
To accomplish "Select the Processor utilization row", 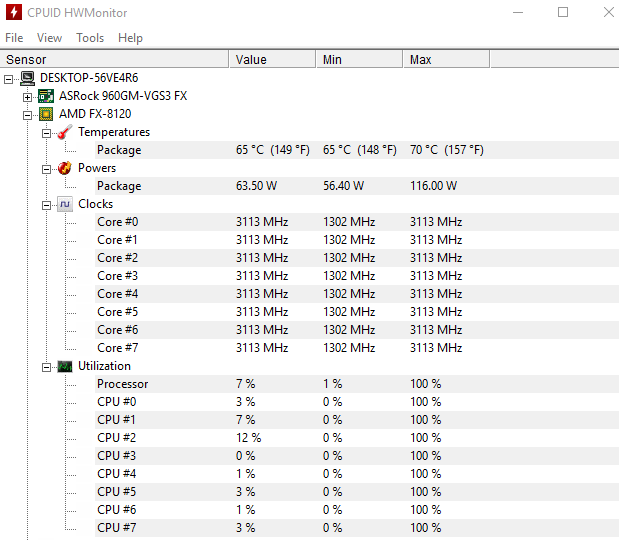I will [357, 384].
